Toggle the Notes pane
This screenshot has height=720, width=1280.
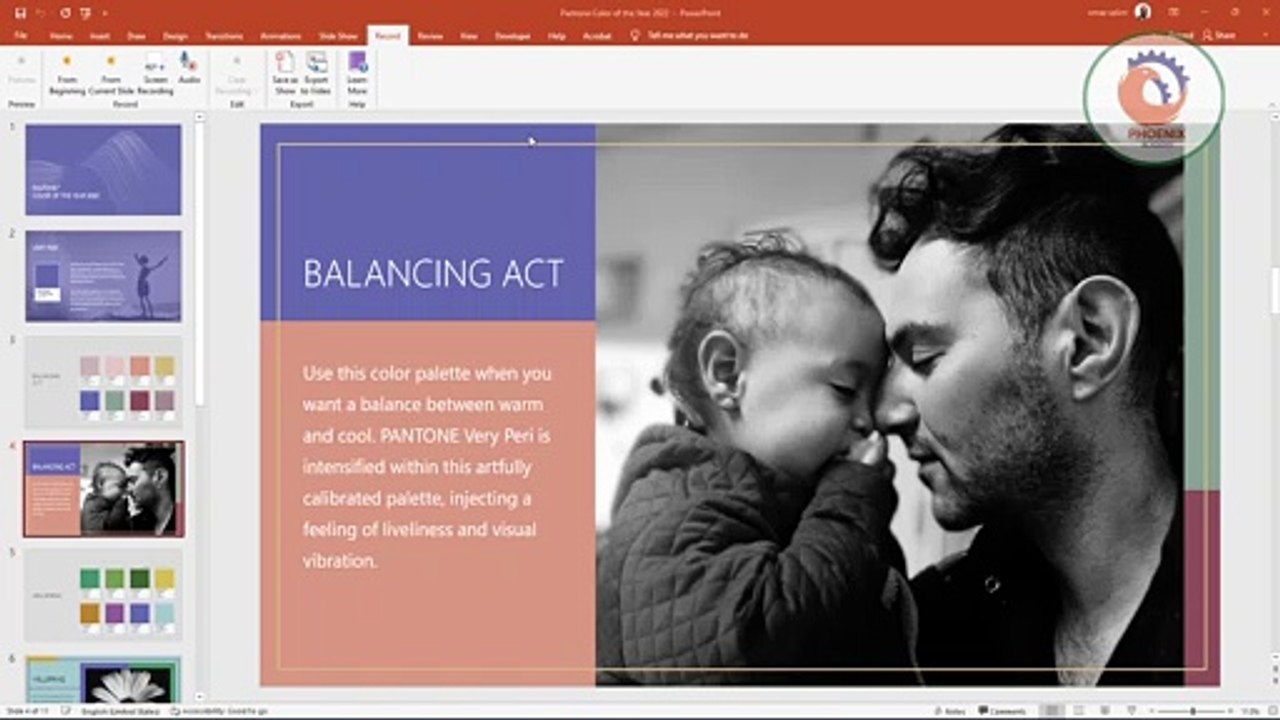(950, 711)
